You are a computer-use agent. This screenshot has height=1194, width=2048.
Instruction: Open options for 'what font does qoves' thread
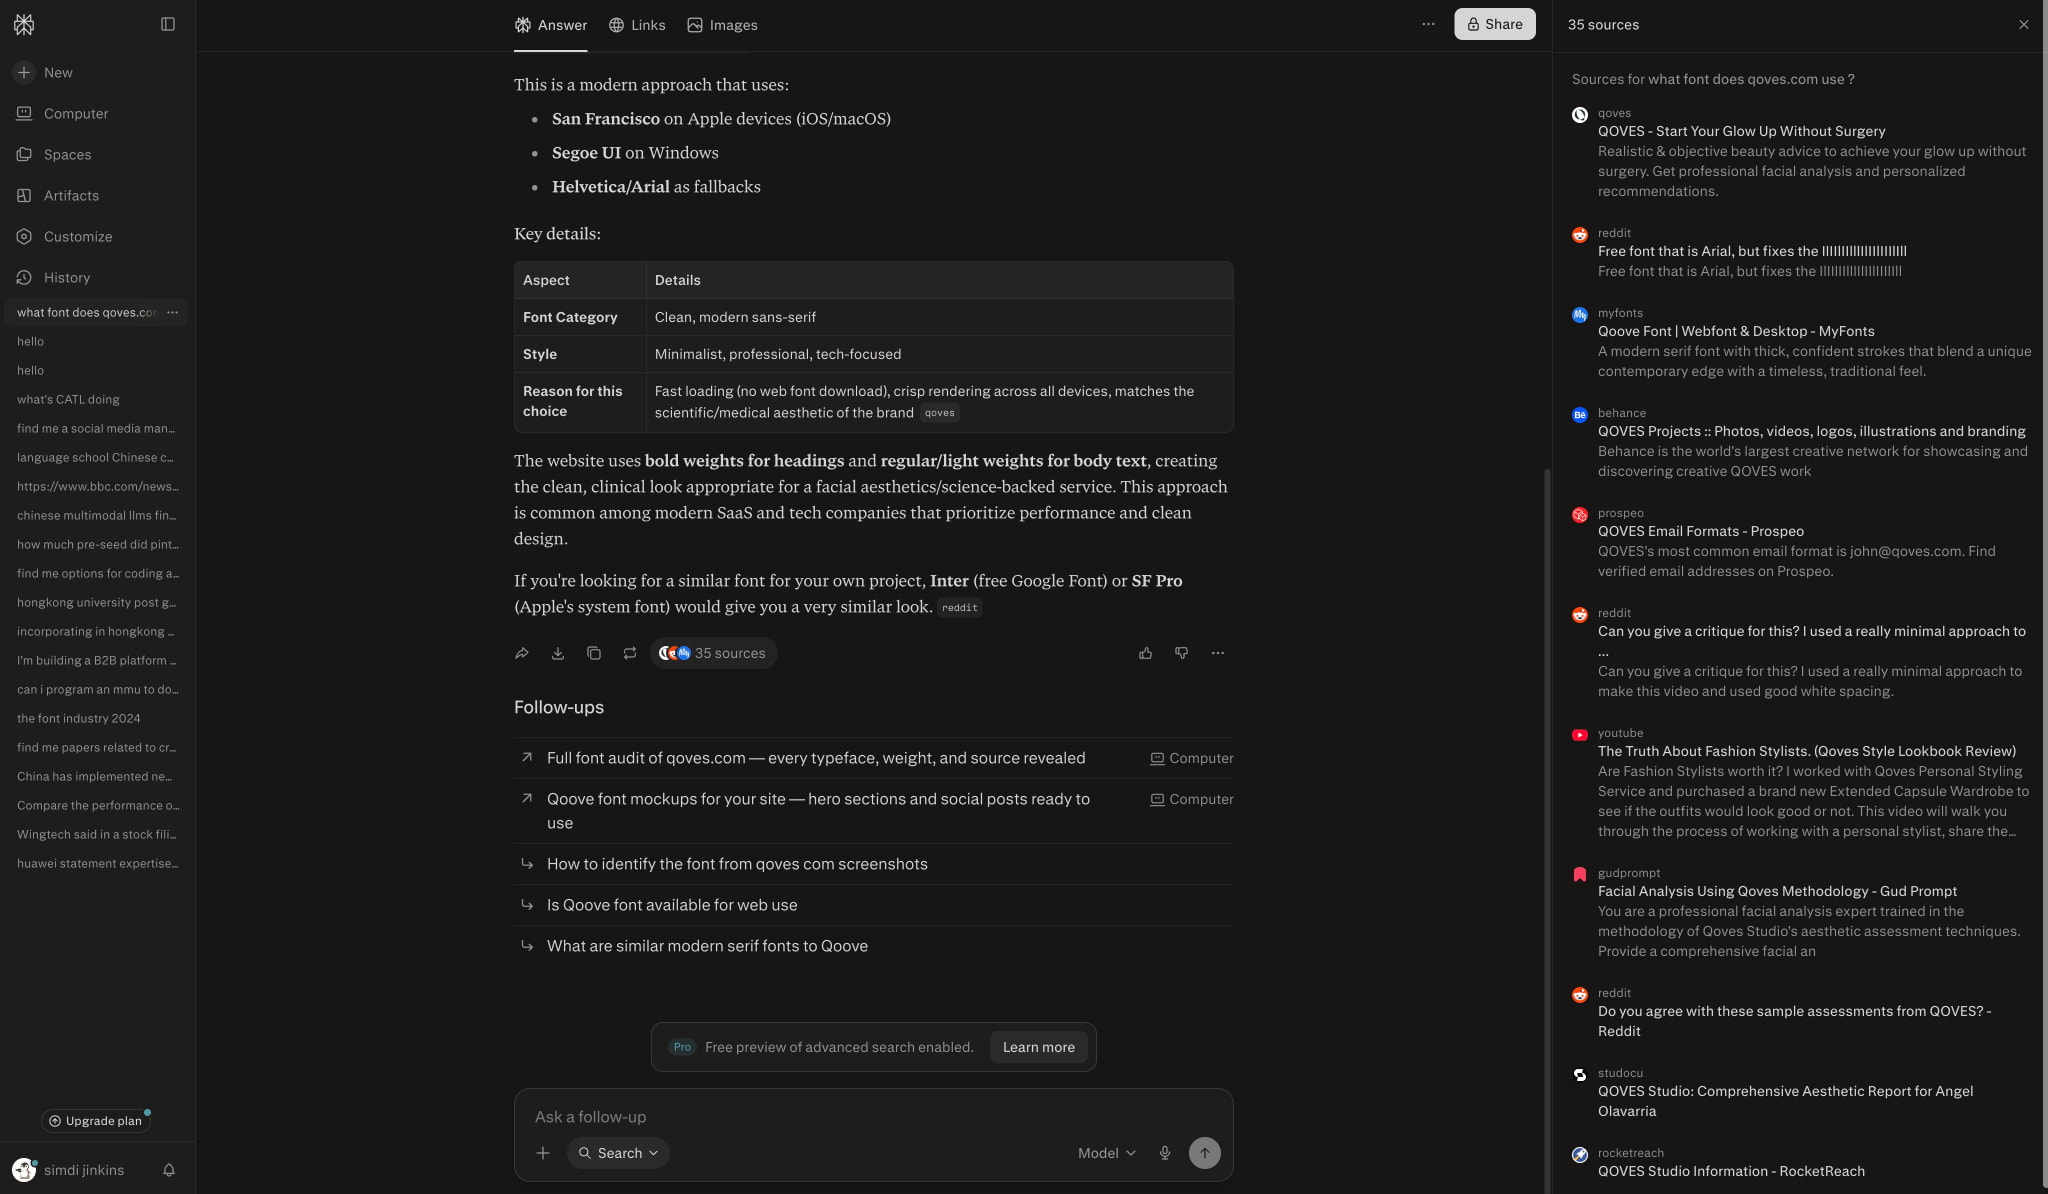(x=173, y=313)
